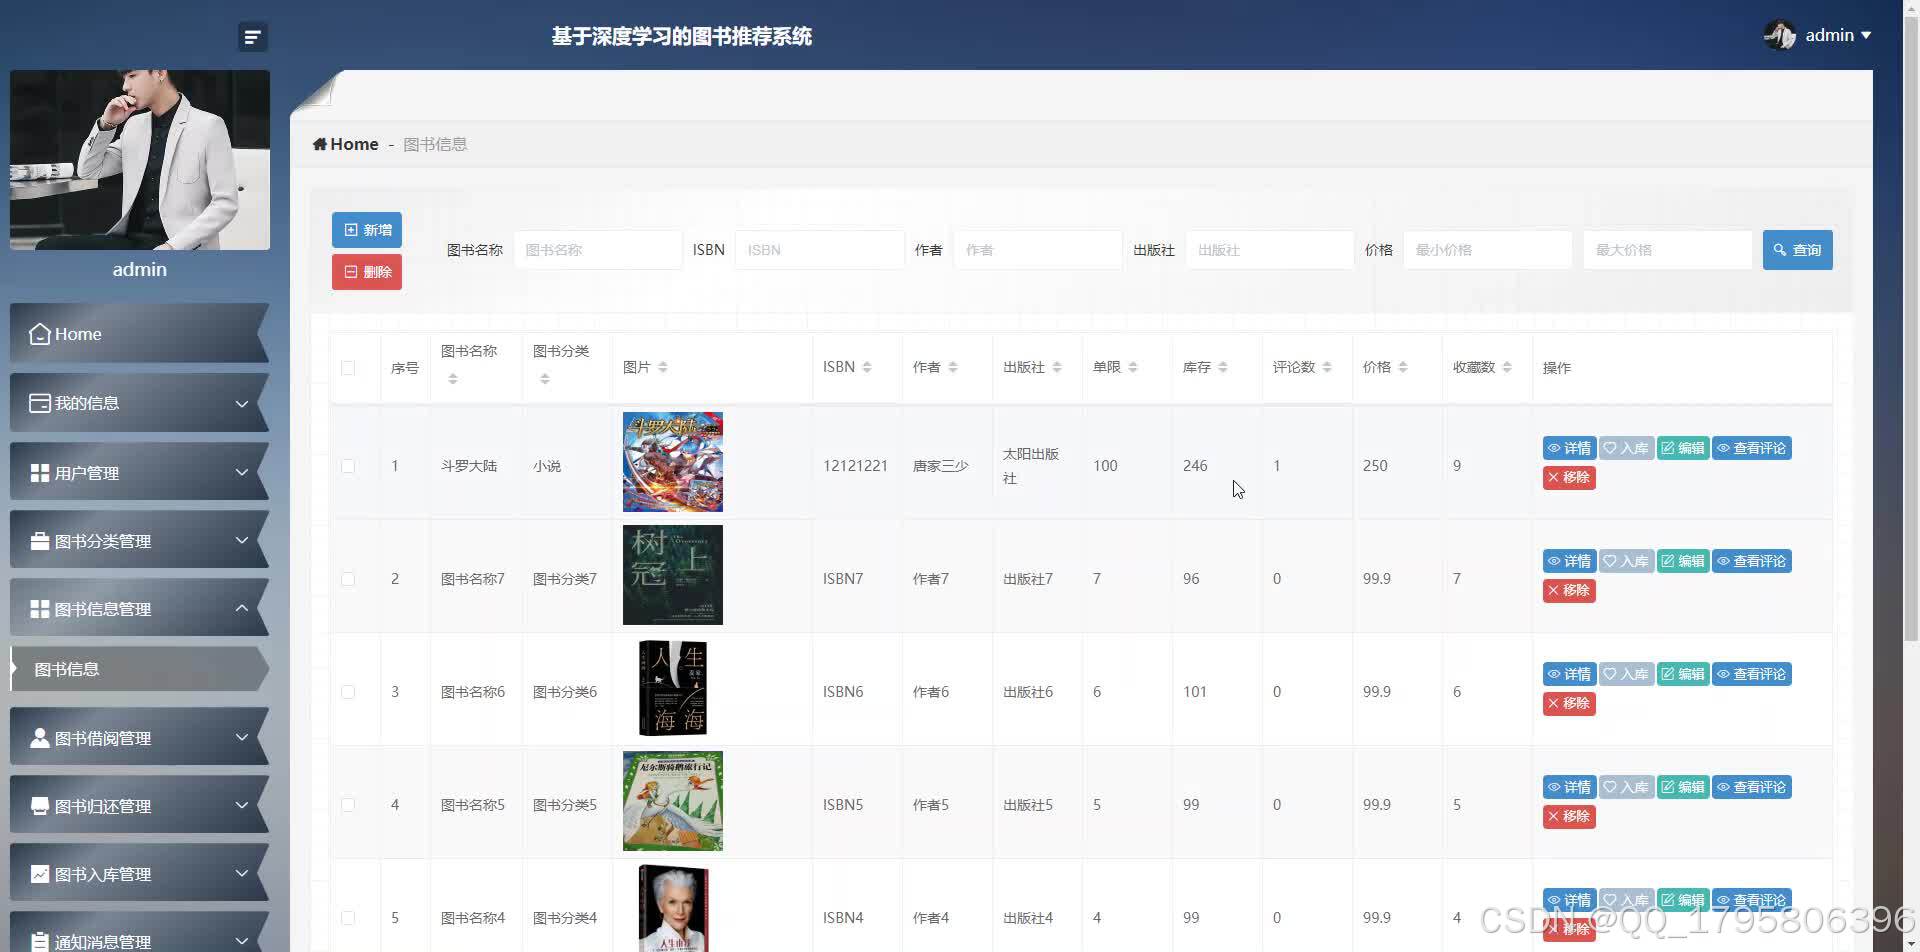Click the 图书借阅管理 person icon

tap(40, 738)
